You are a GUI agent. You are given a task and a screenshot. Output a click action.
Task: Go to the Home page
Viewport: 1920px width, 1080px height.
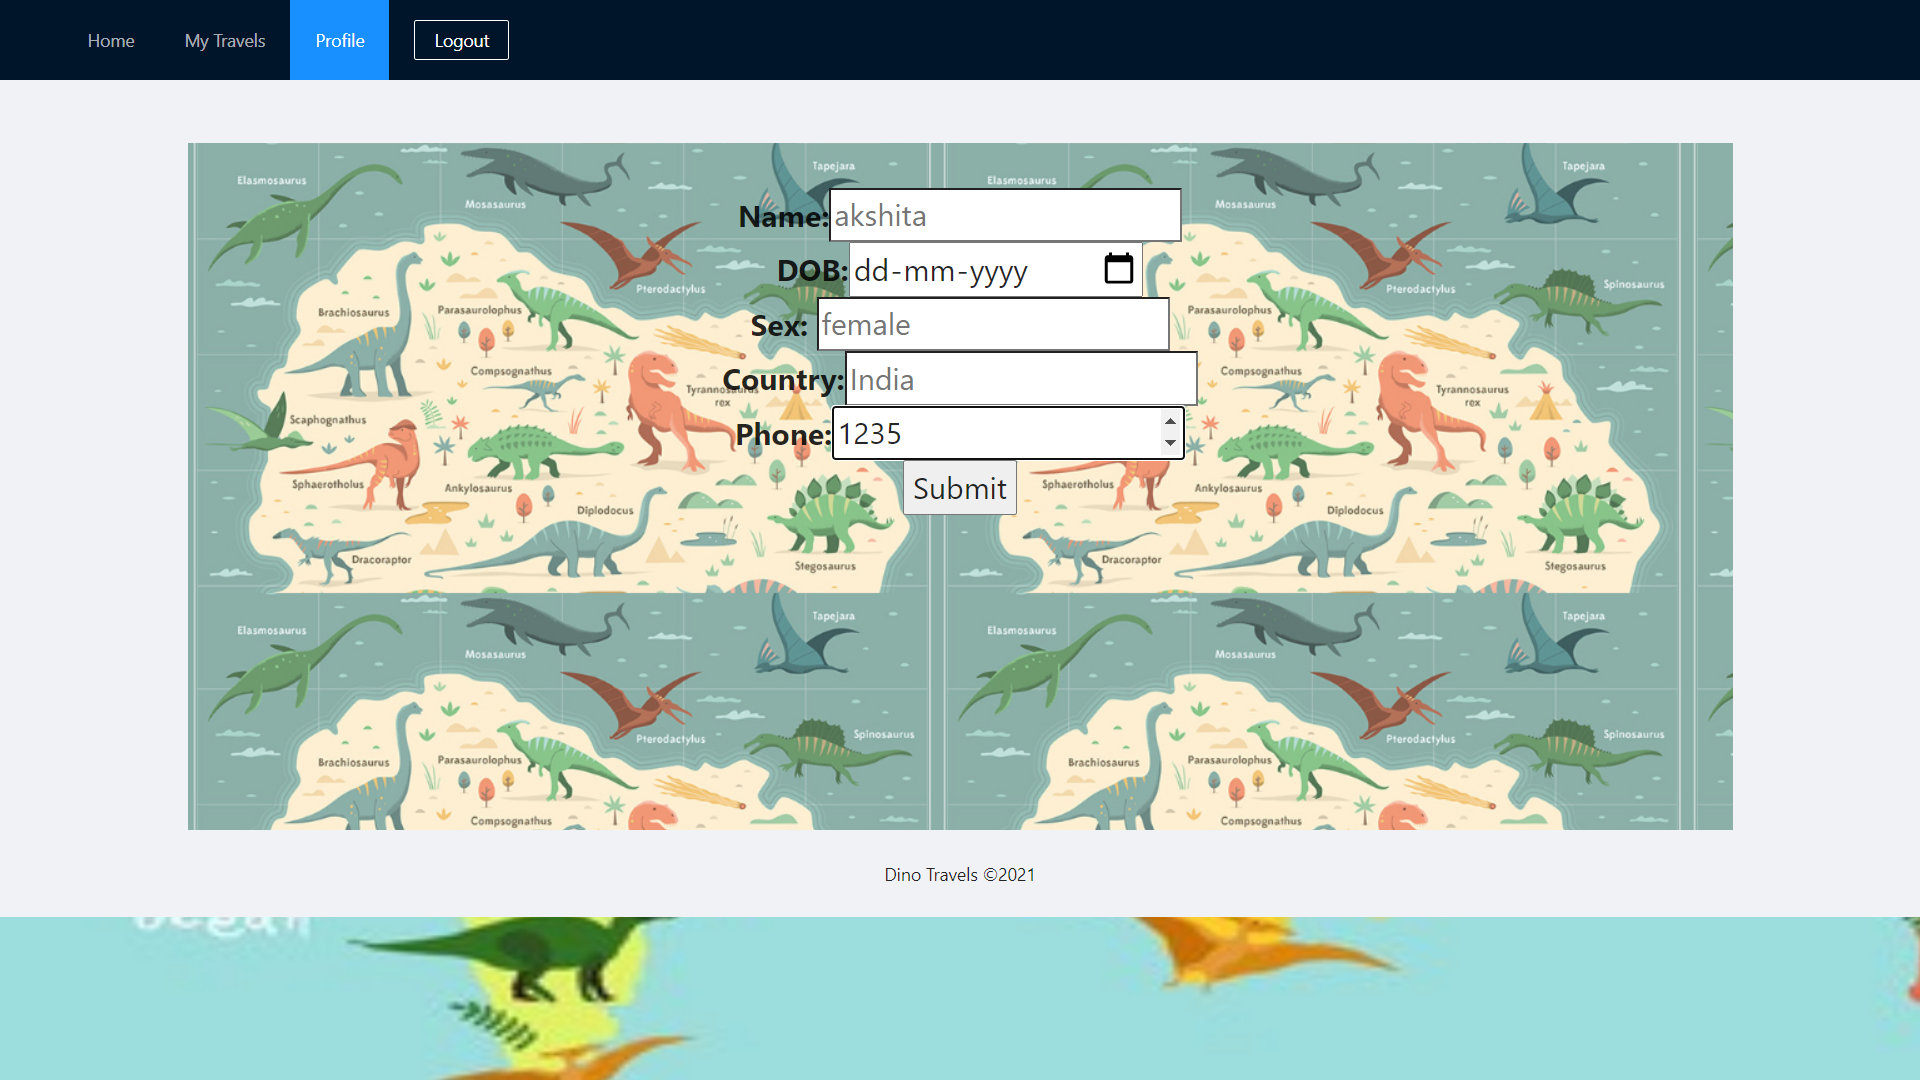click(x=111, y=41)
